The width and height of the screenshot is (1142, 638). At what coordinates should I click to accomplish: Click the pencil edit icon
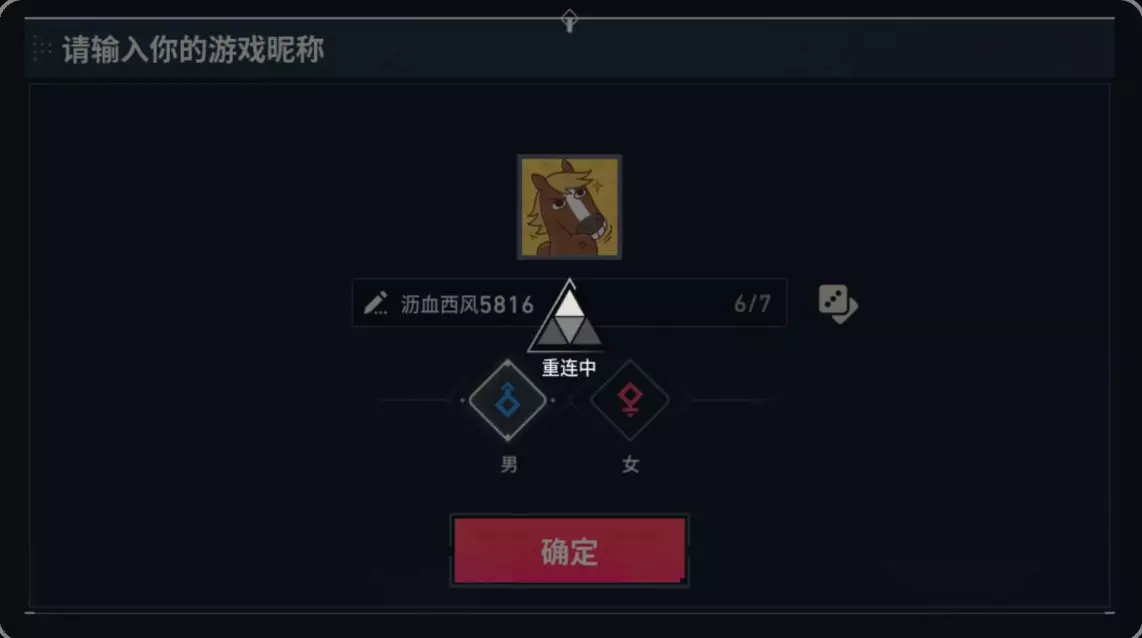[376, 303]
